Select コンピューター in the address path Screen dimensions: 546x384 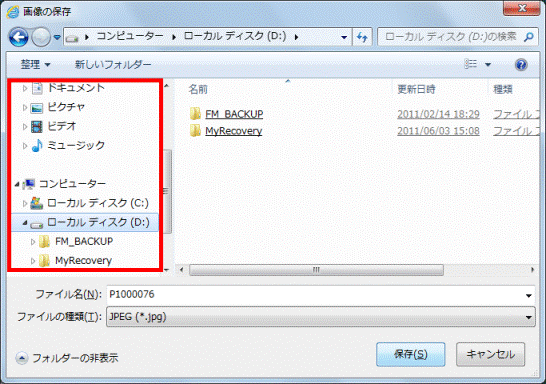tap(130, 36)
